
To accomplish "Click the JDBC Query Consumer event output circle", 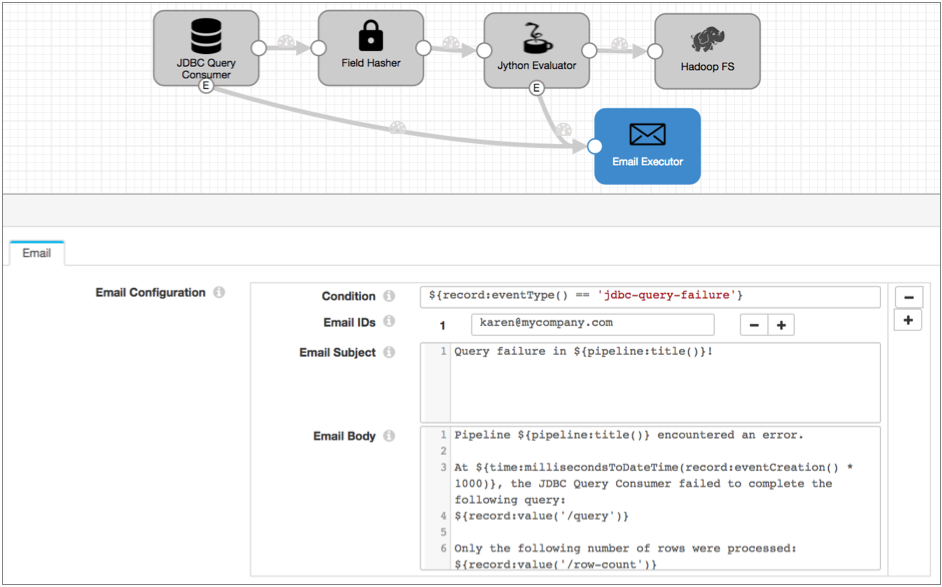I will 206,86.
